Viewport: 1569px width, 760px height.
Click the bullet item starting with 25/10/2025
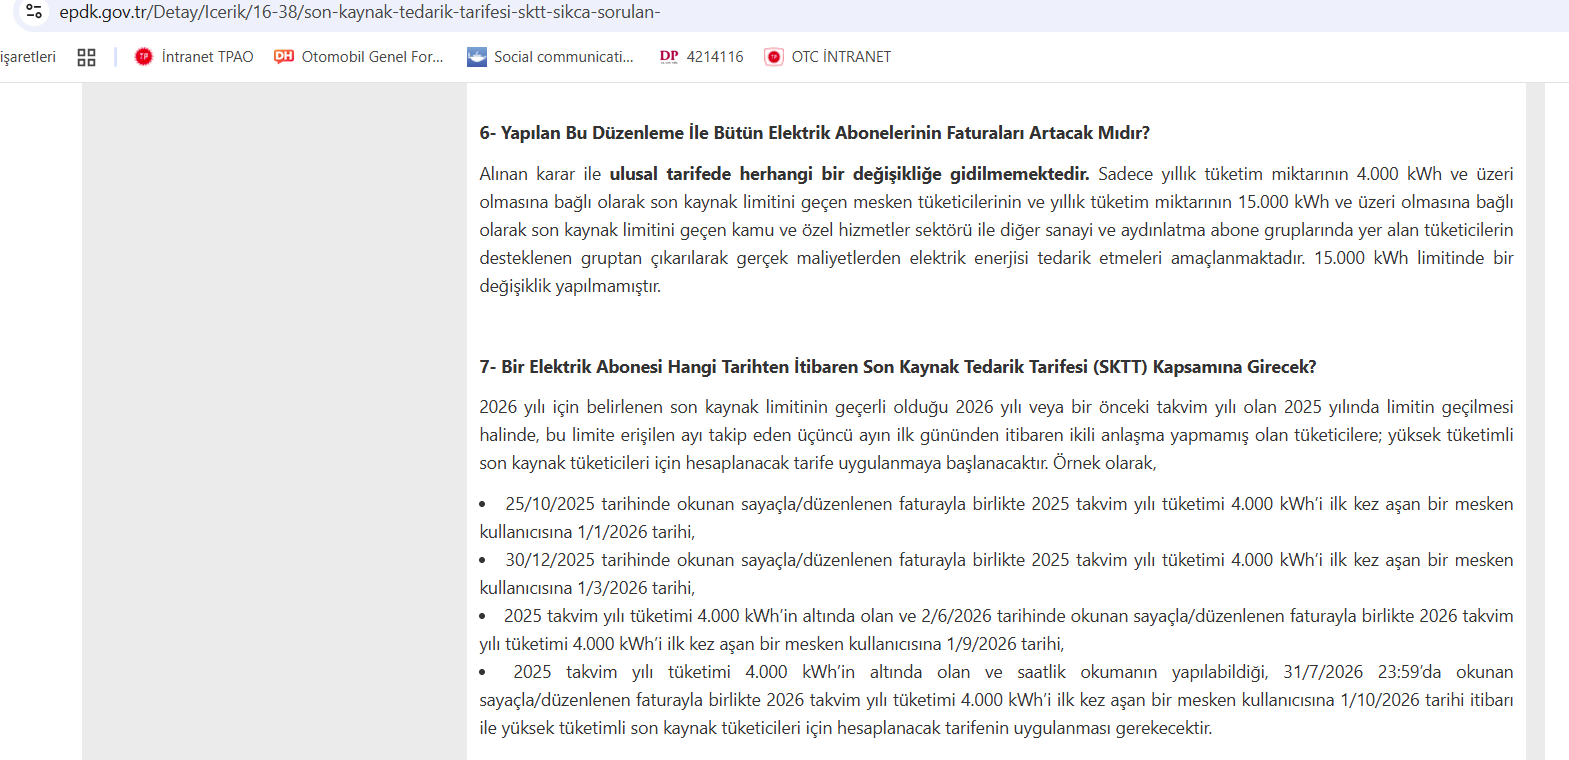tap(1008, 504)
